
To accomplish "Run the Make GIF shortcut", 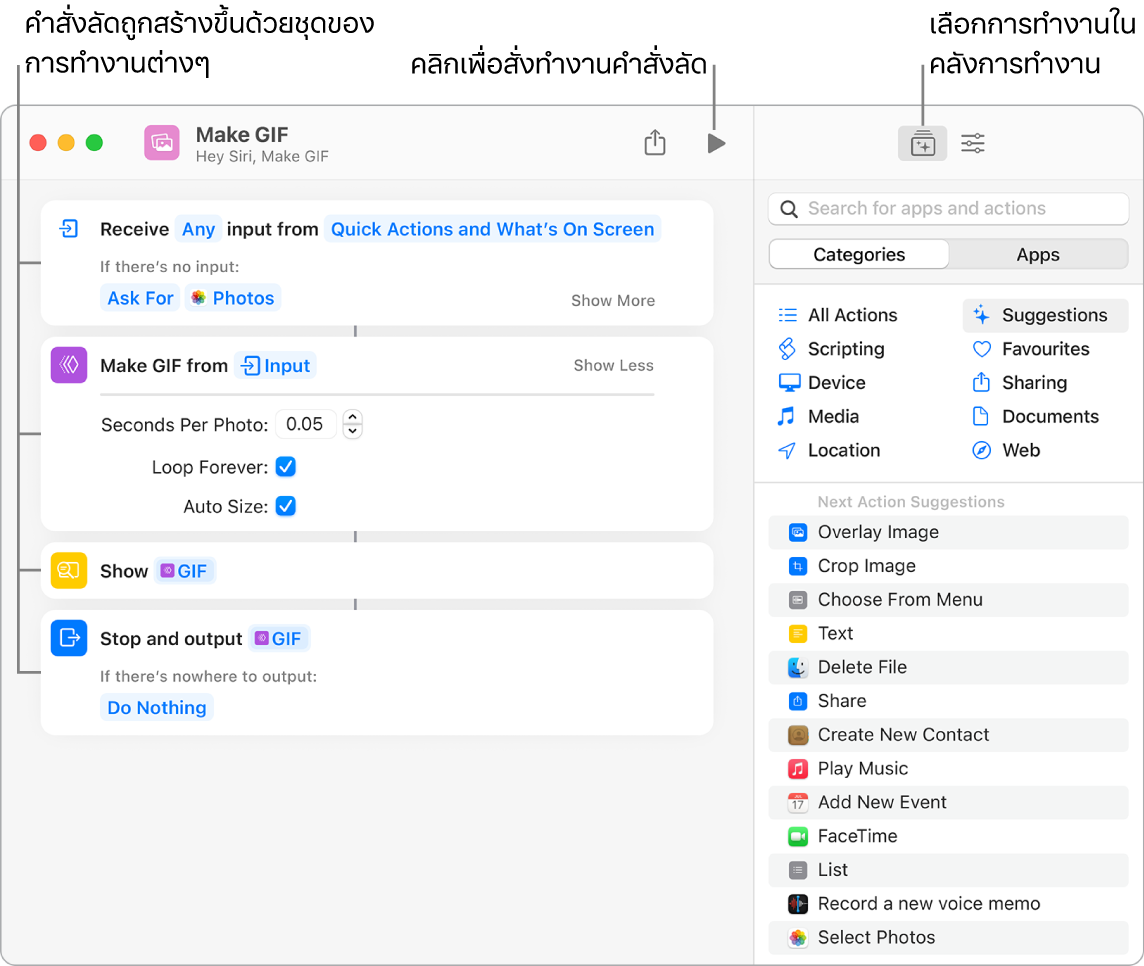I will pyautogui.click(x=716, y=143).
